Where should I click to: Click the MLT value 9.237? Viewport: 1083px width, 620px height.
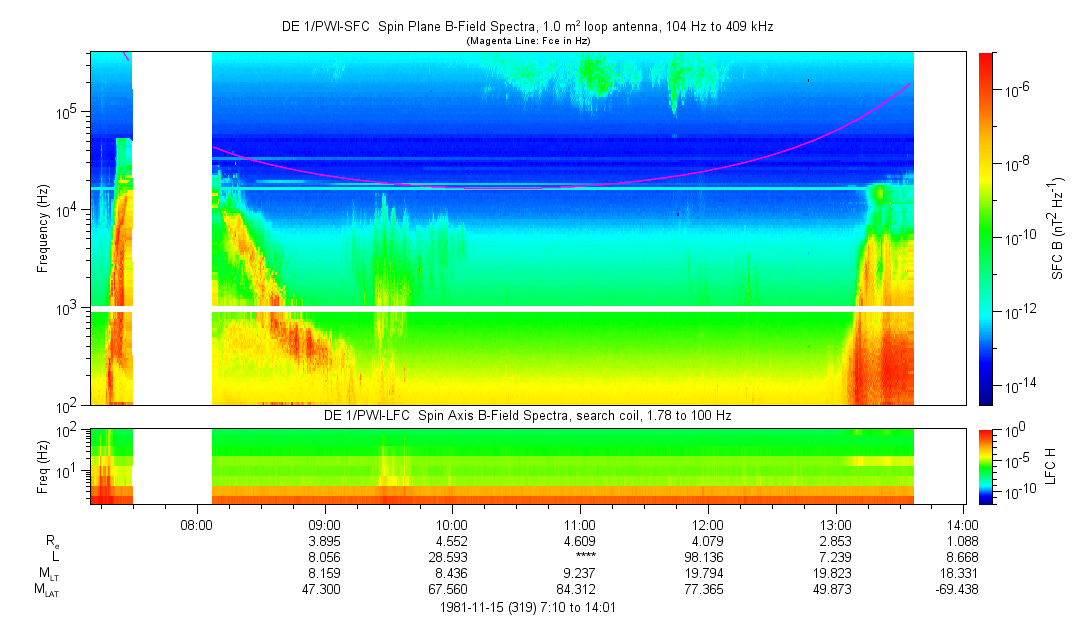[x=579, y=574]
